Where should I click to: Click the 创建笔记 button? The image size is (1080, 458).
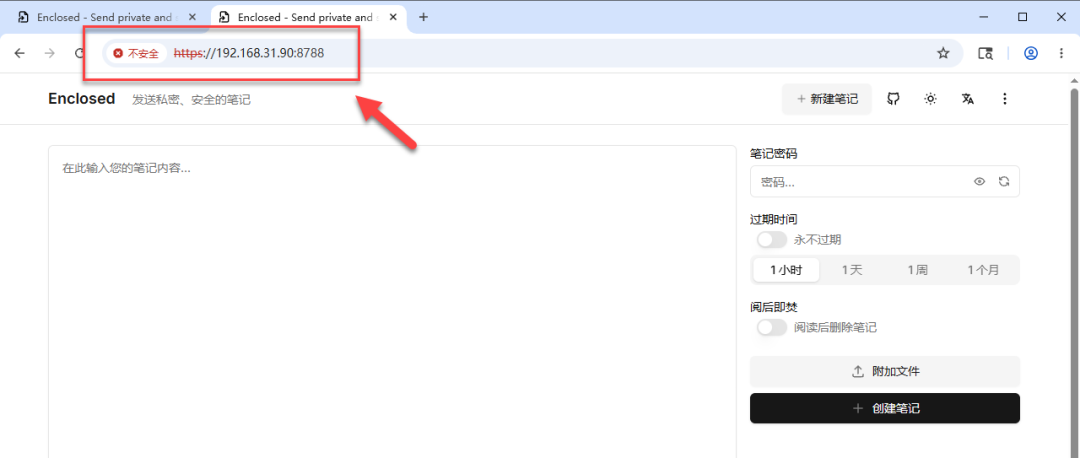tap(885, 408)
